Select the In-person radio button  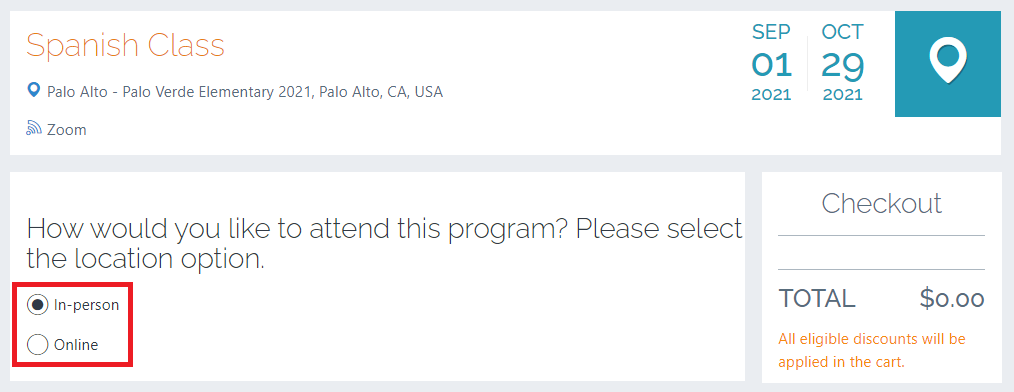38,305
